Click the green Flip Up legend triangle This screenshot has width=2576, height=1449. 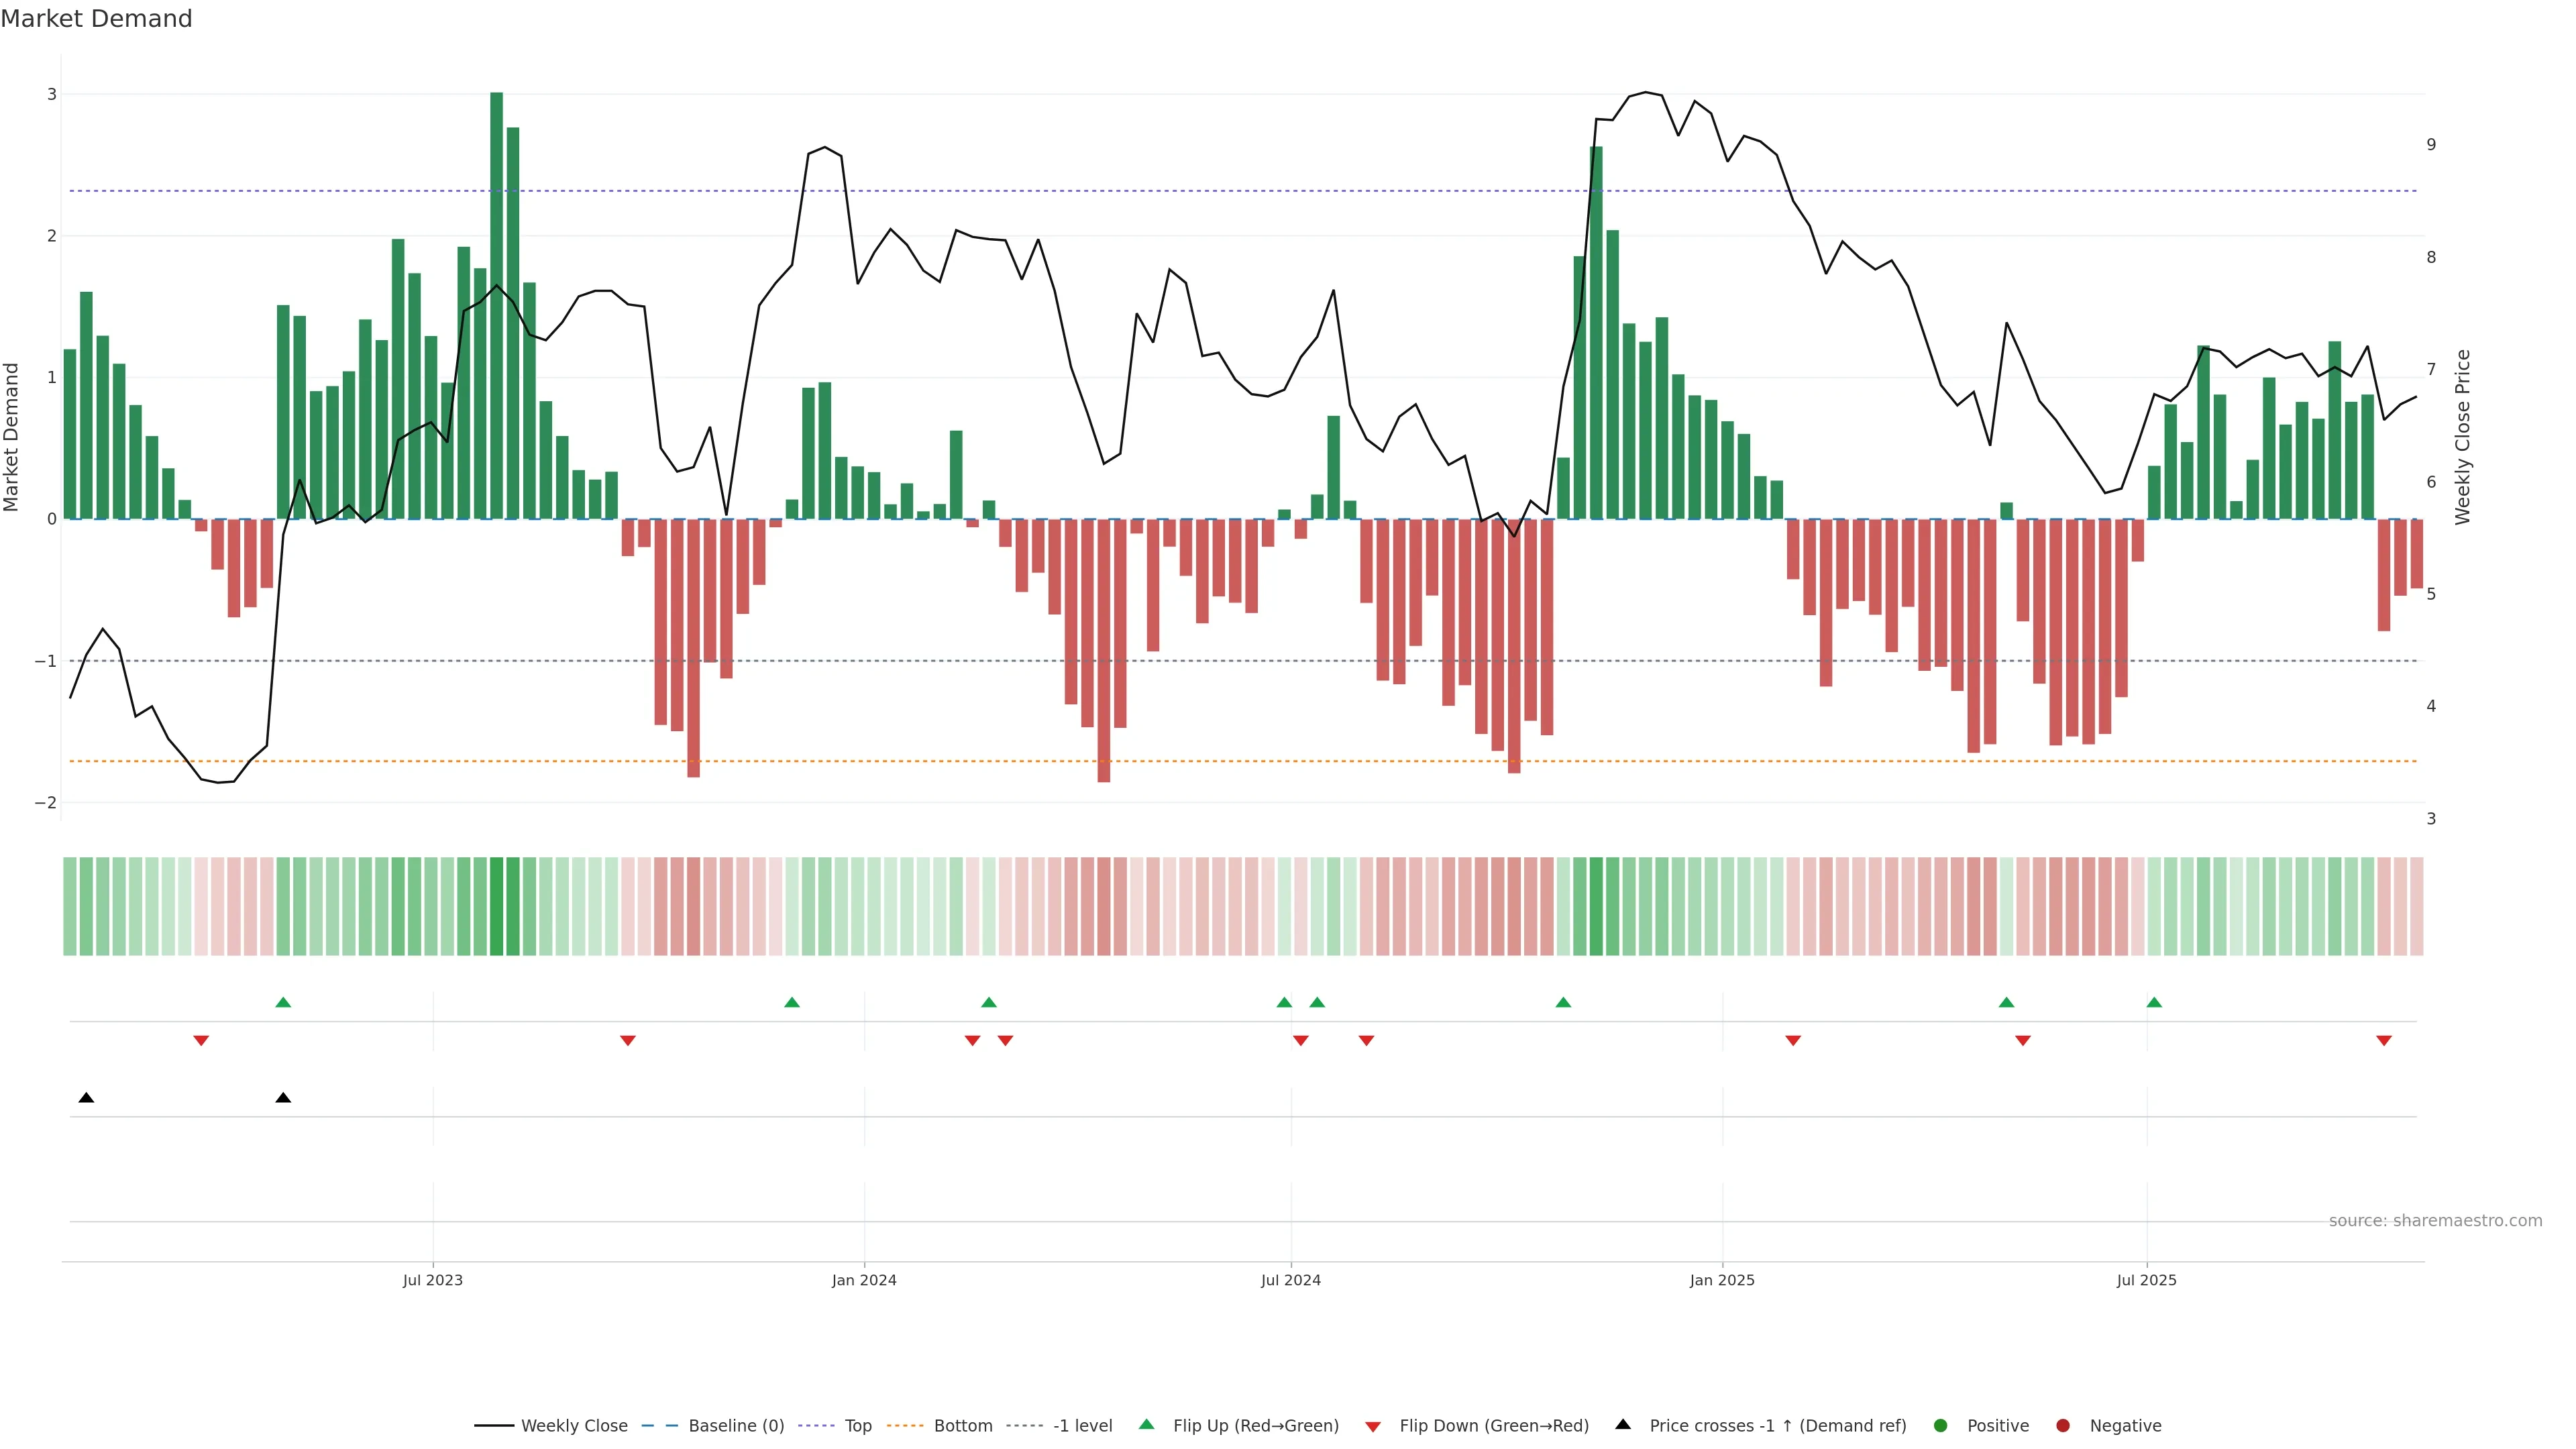point(1146,1424)
